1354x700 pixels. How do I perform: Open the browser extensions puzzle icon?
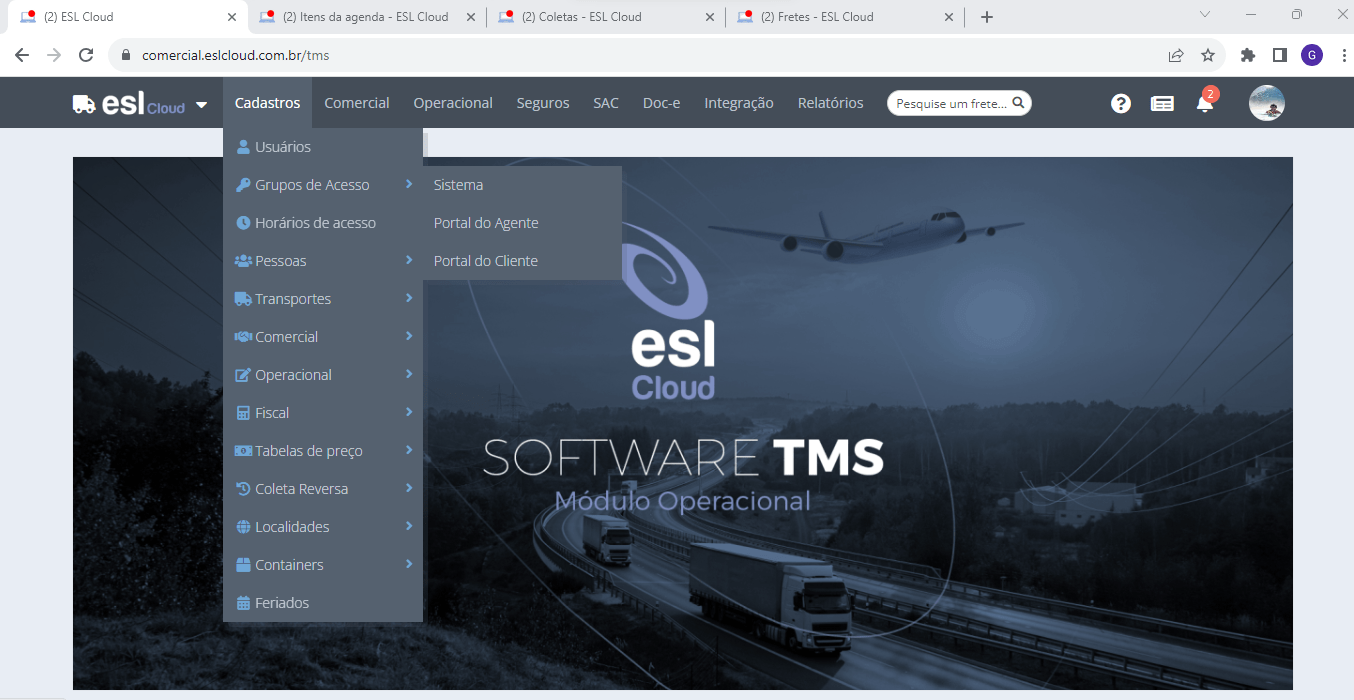(x=1248, y=55)
